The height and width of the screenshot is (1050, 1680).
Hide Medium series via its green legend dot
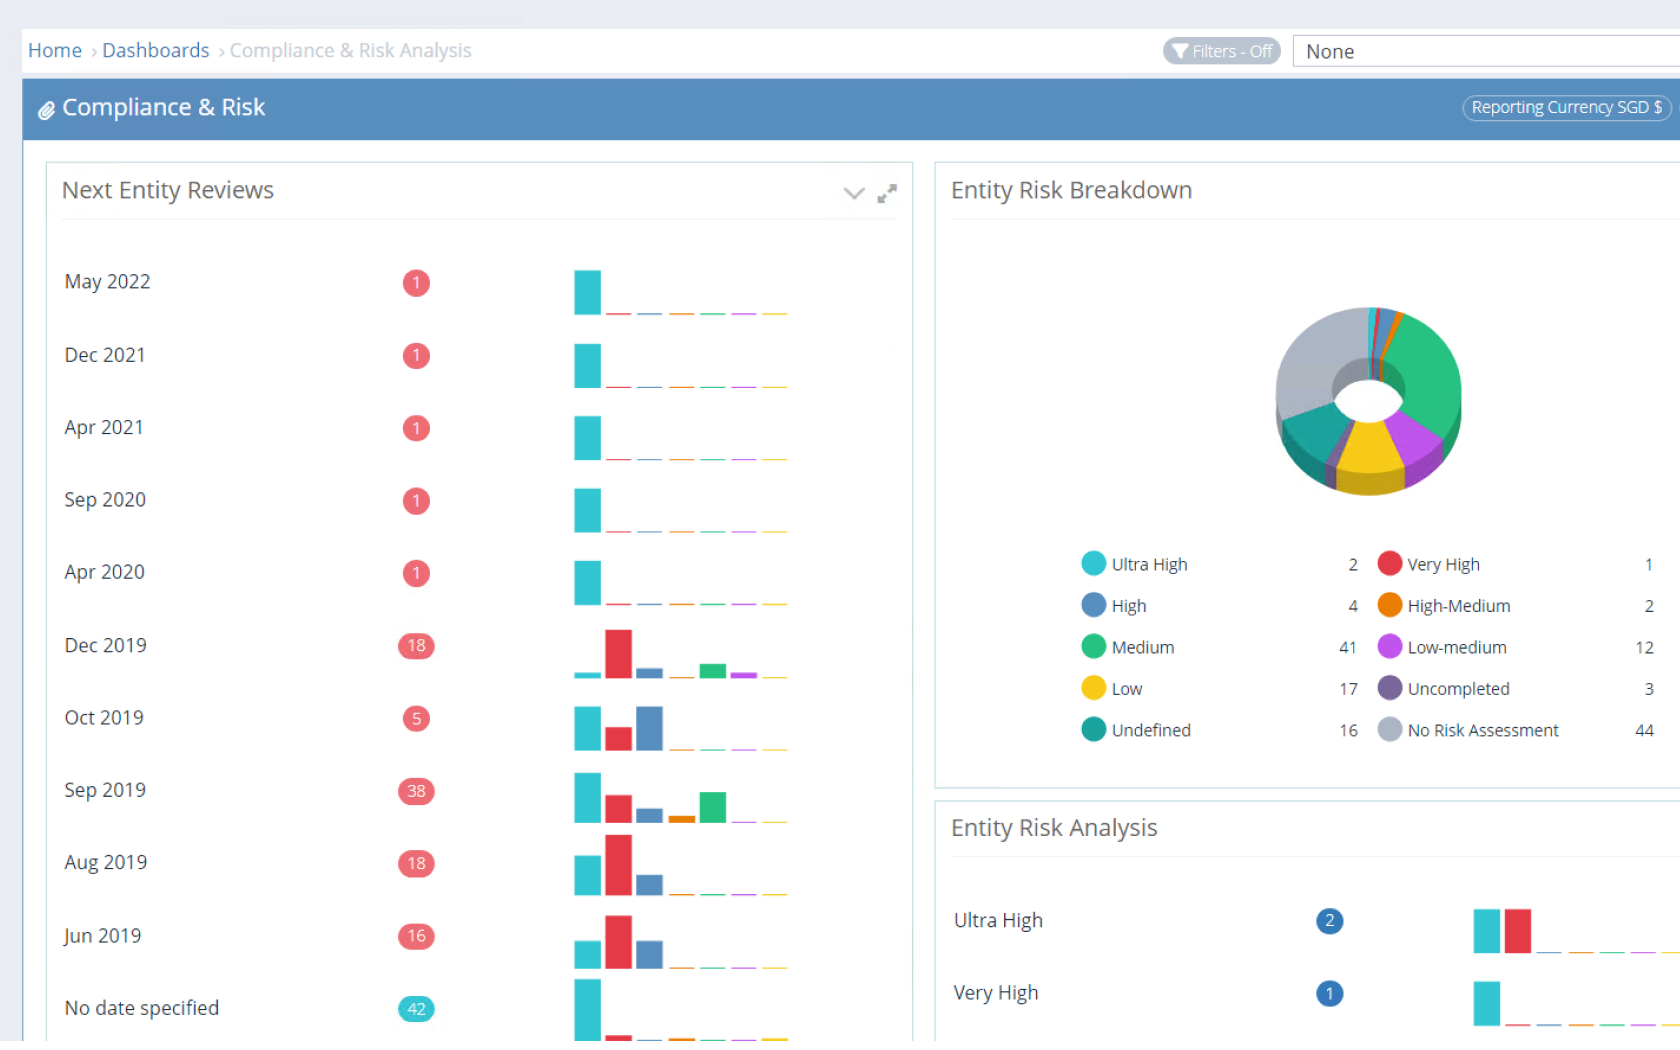tap(1093, 647)
